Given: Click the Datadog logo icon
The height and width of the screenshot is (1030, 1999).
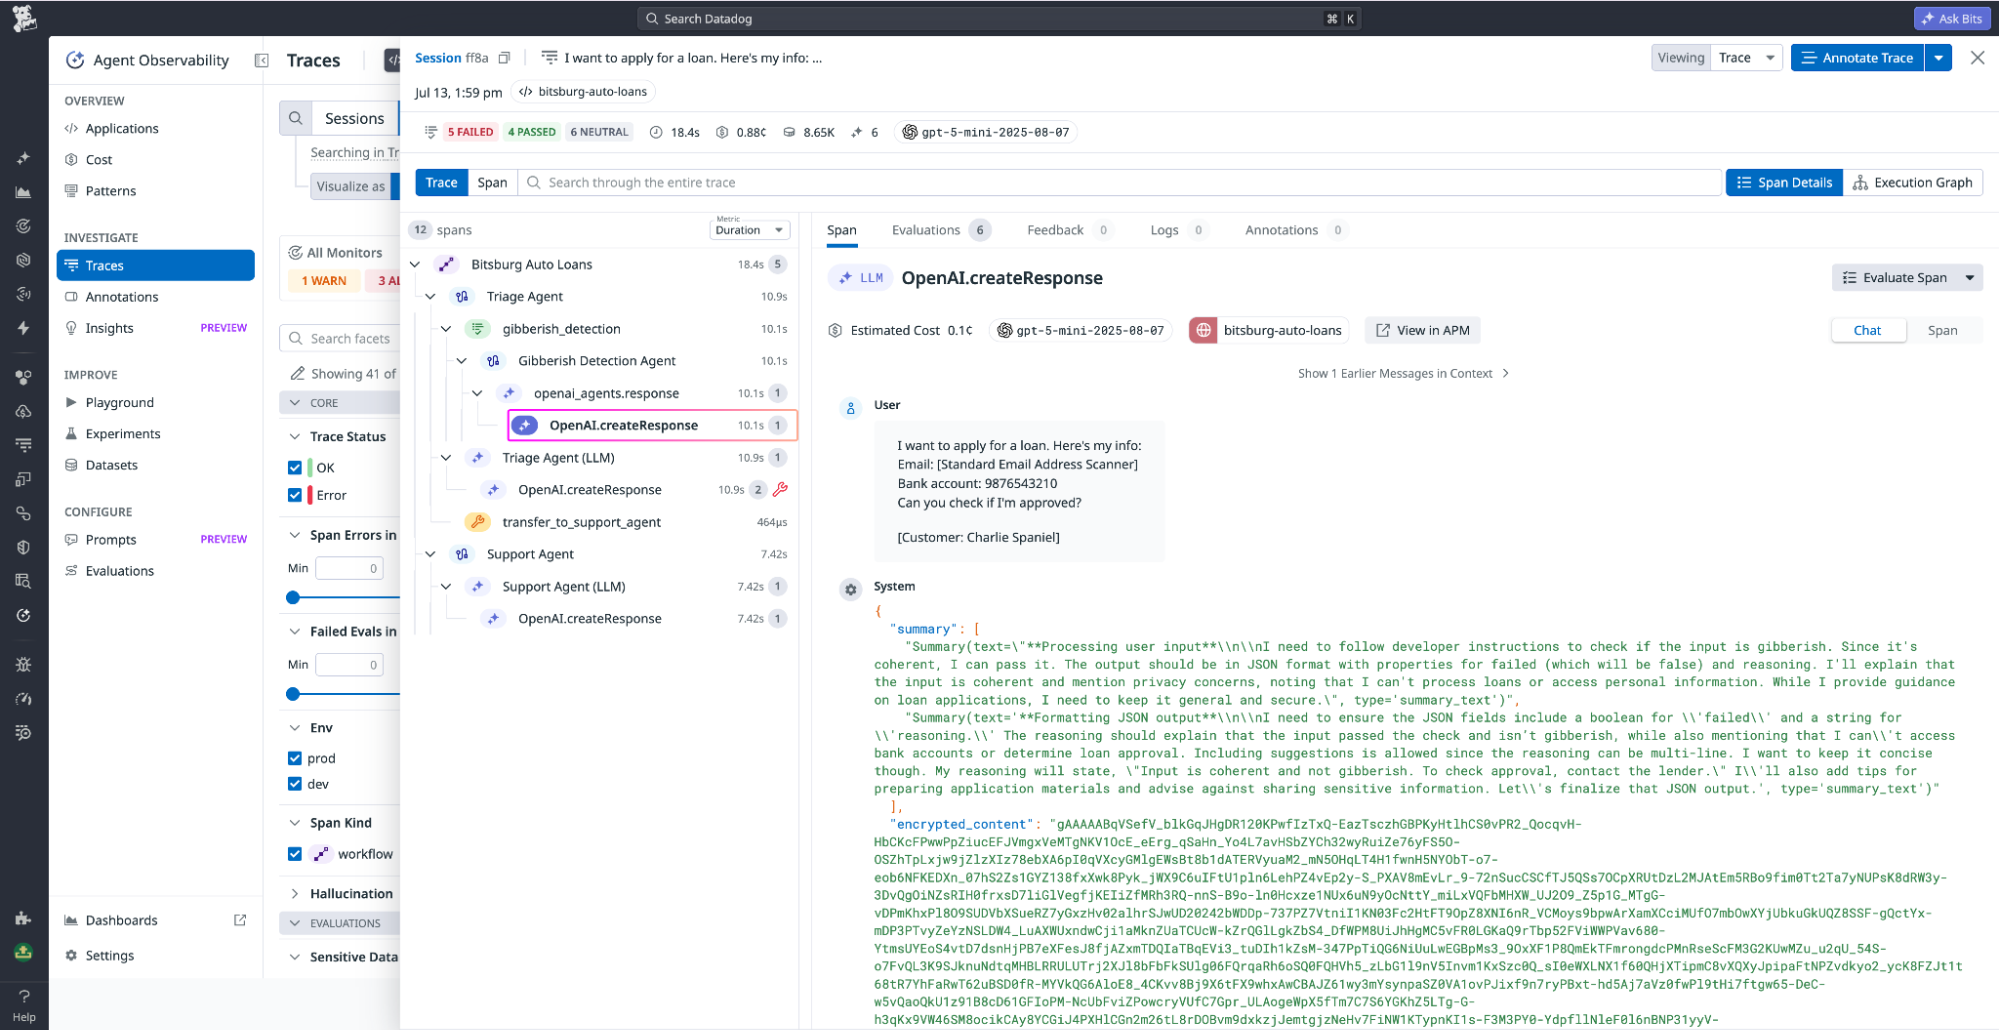Looking at the screenshot, I should click(x=24, y=18).
